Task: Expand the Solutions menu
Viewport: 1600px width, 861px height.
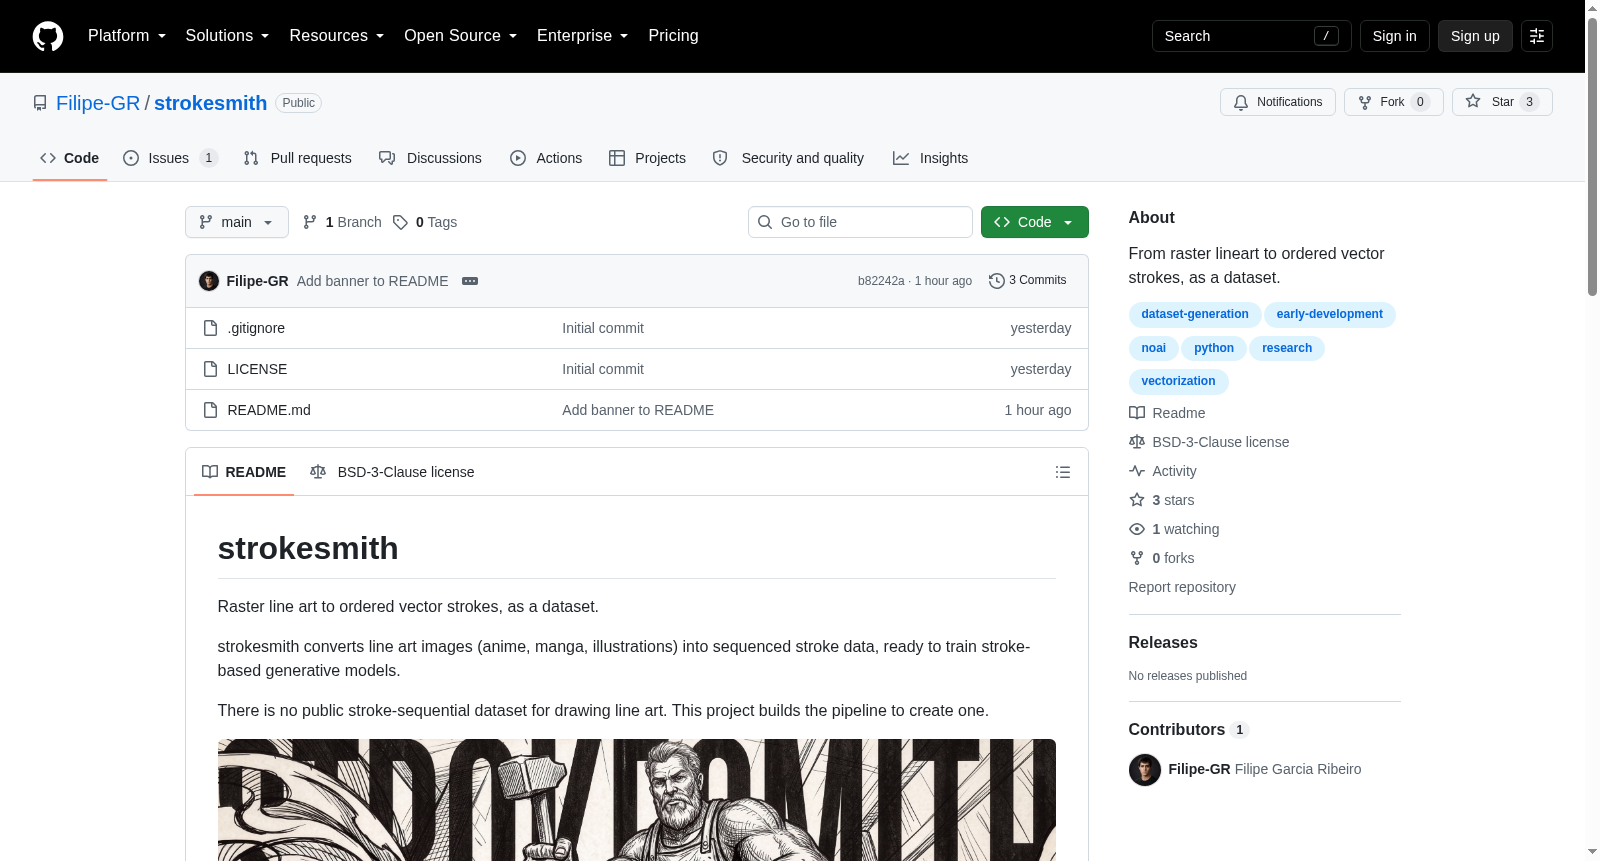Action: [227, 36]
